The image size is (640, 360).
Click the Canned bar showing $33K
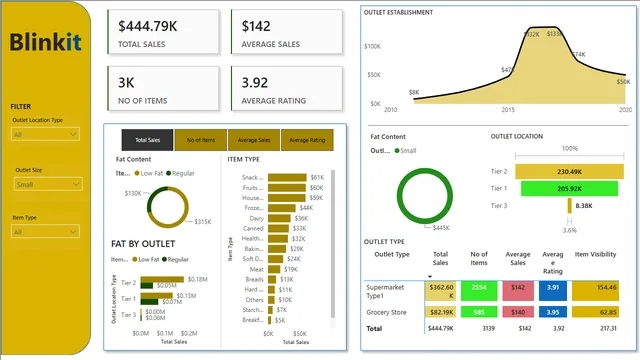[278, 229]
